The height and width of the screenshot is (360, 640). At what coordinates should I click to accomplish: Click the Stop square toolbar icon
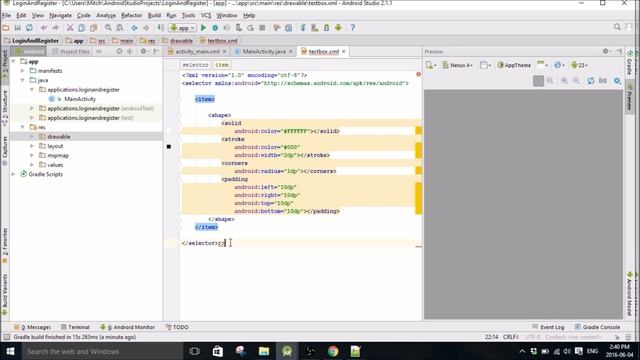click(262, 28)
